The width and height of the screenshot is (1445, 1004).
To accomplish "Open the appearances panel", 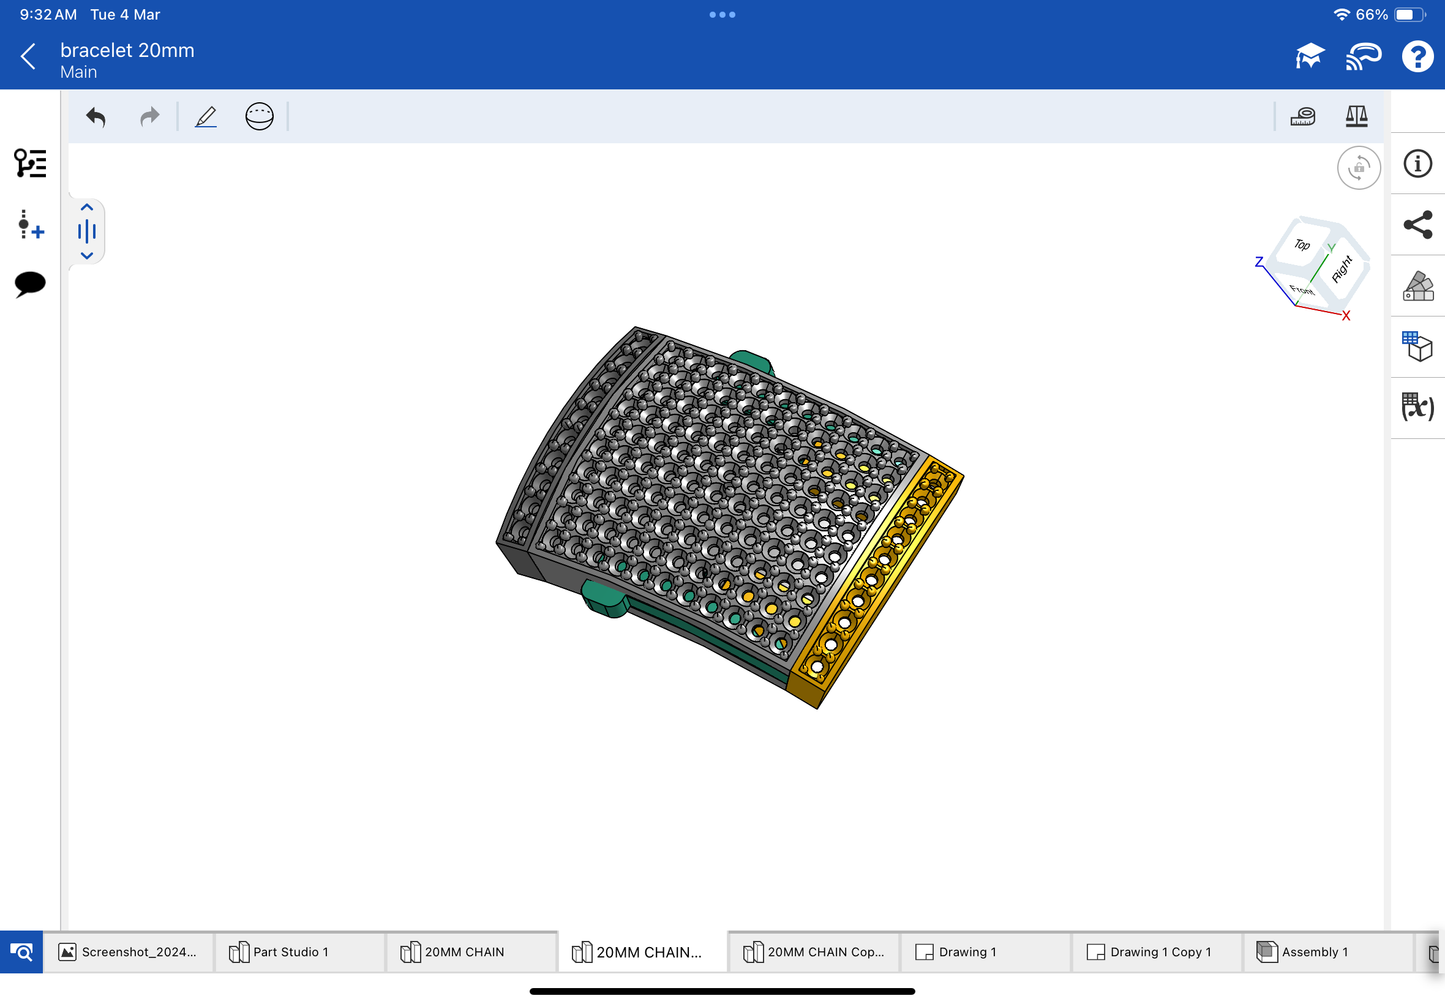I will pyautogui.click(x=1417, y=286).
